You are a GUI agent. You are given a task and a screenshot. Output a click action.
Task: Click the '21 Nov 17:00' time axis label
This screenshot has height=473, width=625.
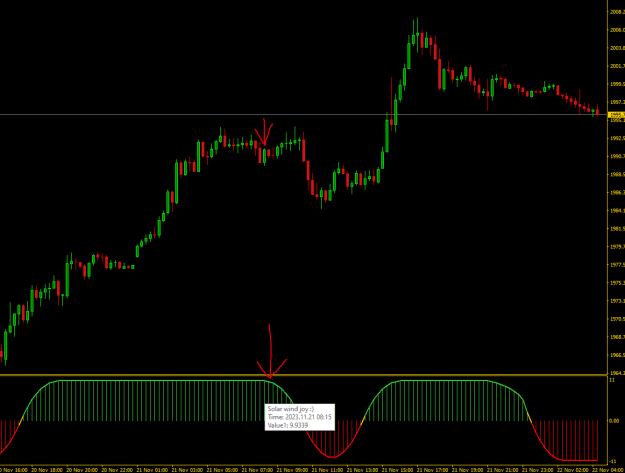point(432,470)
